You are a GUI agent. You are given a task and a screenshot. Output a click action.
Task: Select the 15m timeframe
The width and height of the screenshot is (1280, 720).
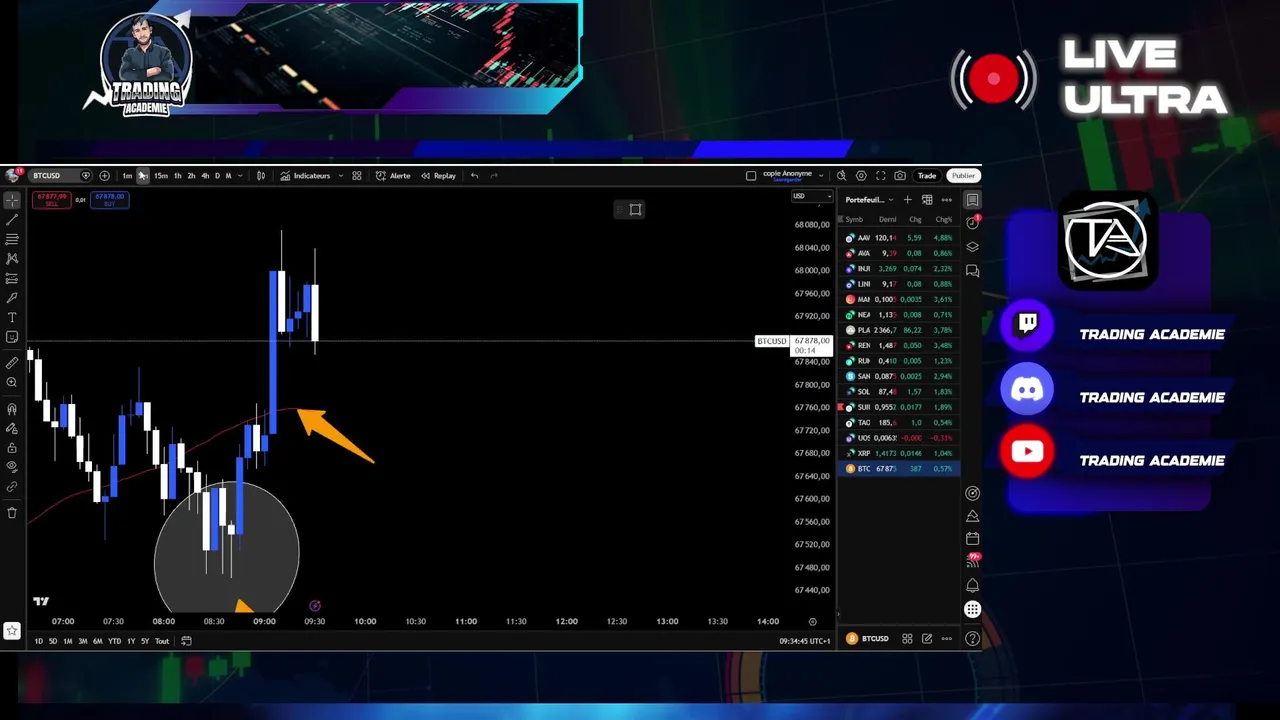(x=161, y=176)
